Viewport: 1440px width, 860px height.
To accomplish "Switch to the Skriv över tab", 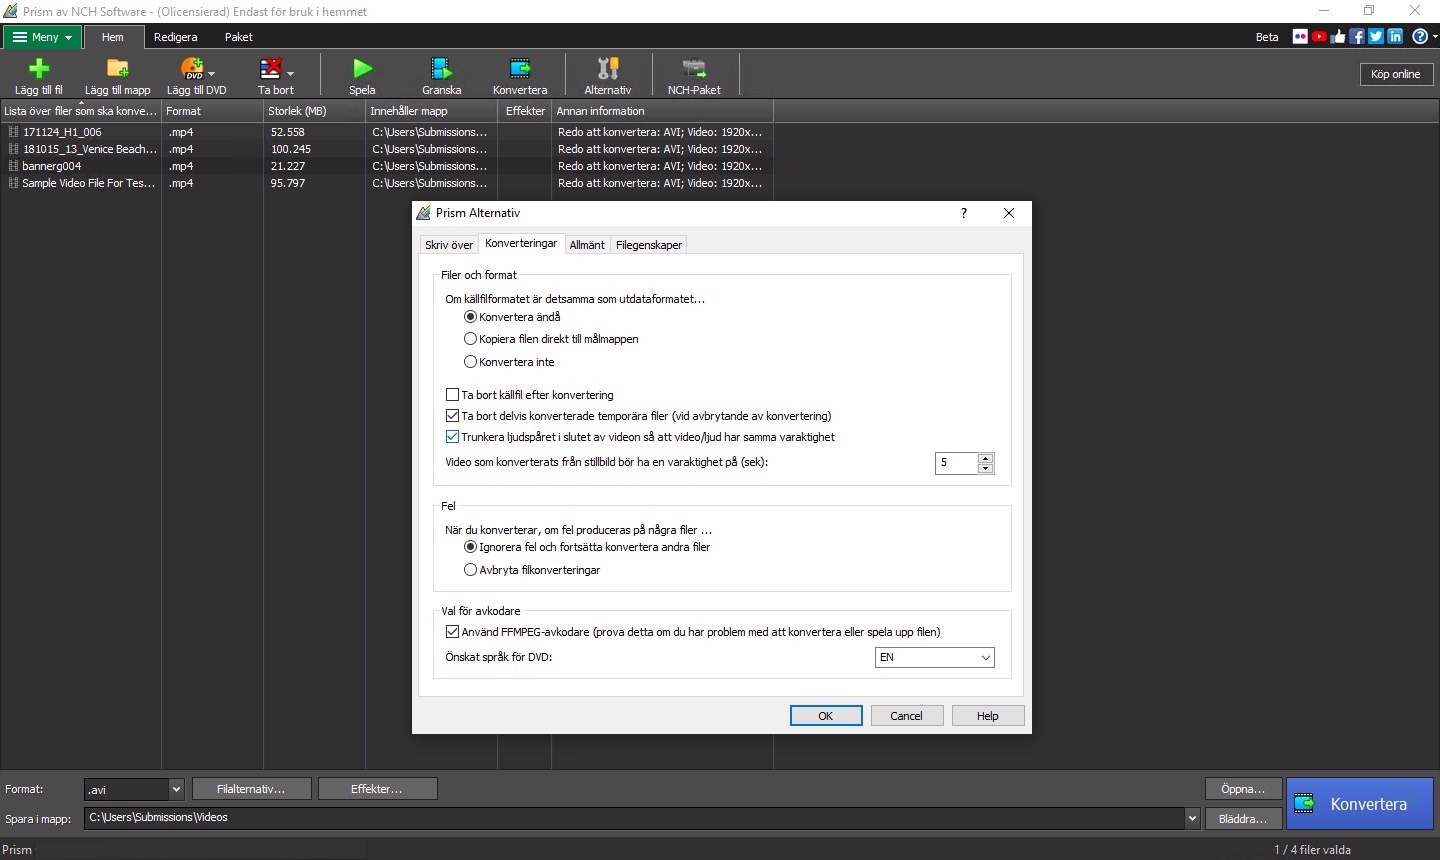I will (x=449, y=245).
